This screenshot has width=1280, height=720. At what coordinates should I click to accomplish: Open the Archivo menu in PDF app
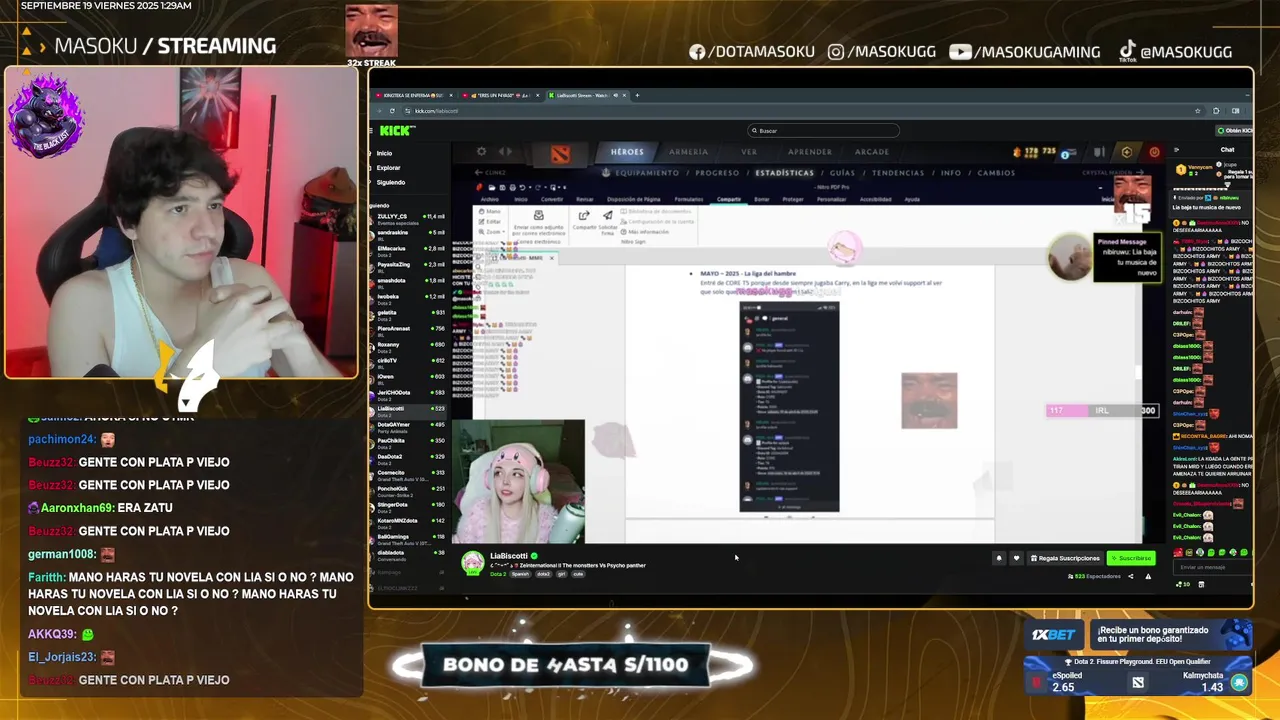[x=490, y=199]
